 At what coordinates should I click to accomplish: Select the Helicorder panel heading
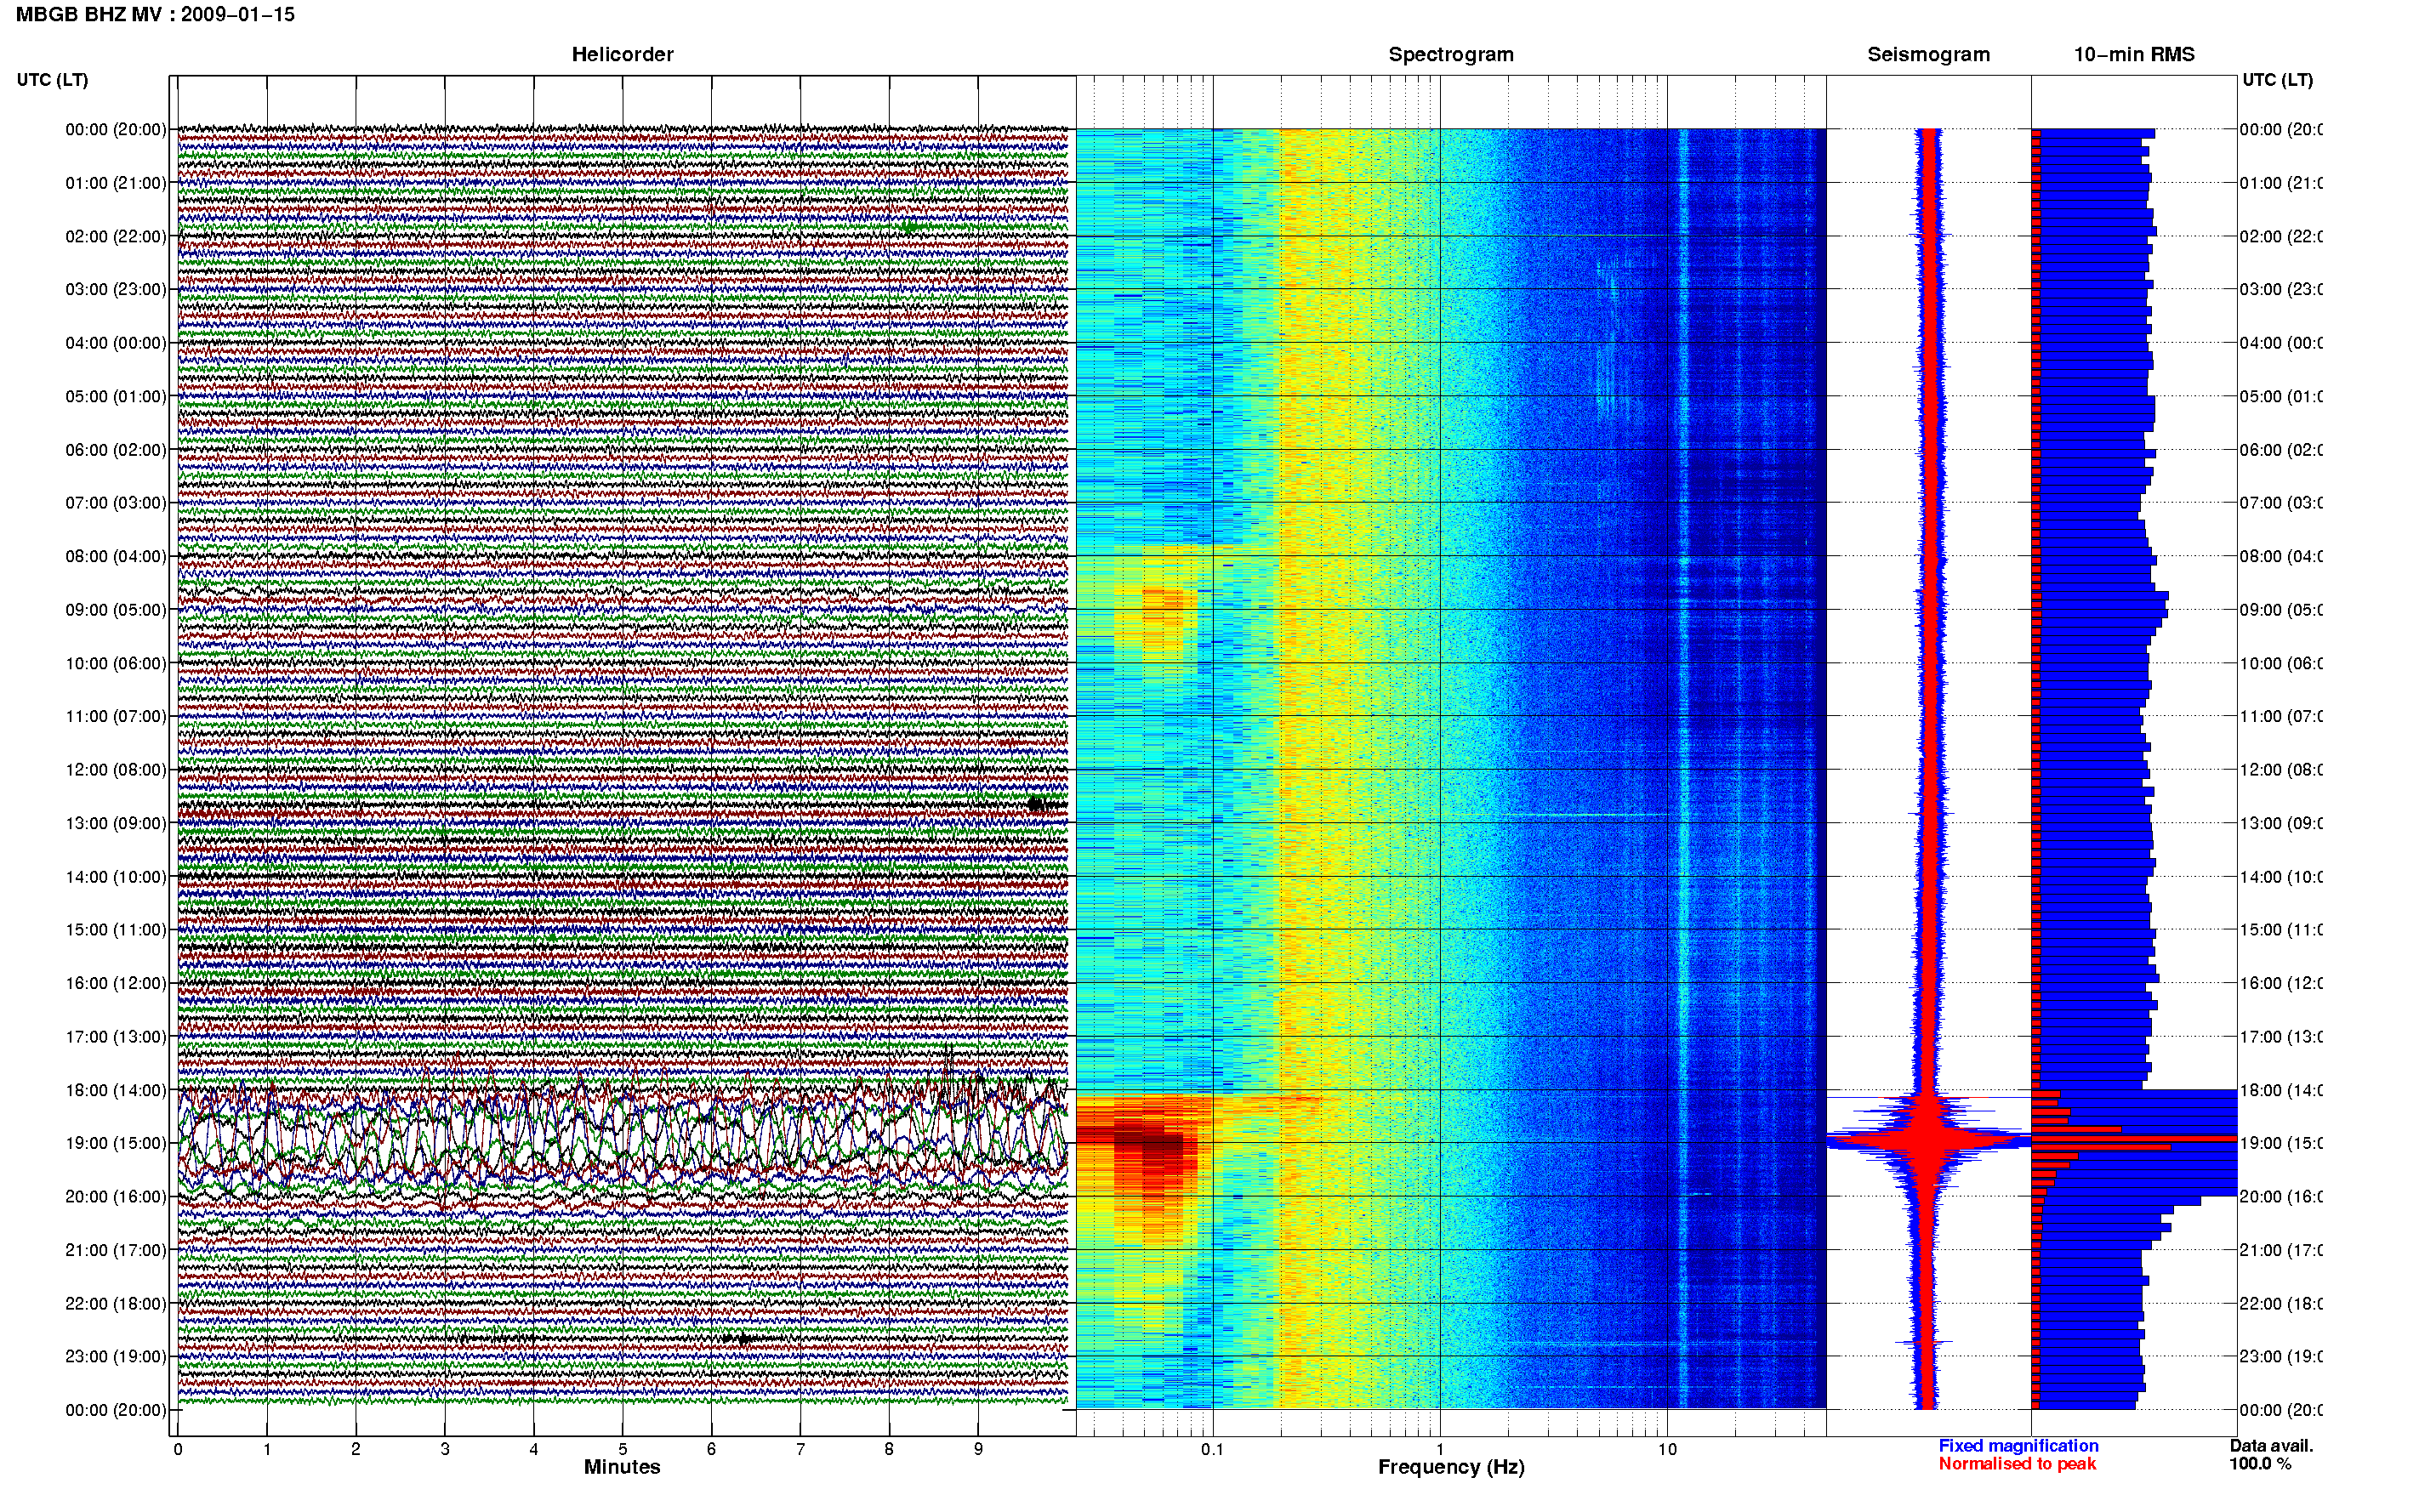click(x=622, y=54)
